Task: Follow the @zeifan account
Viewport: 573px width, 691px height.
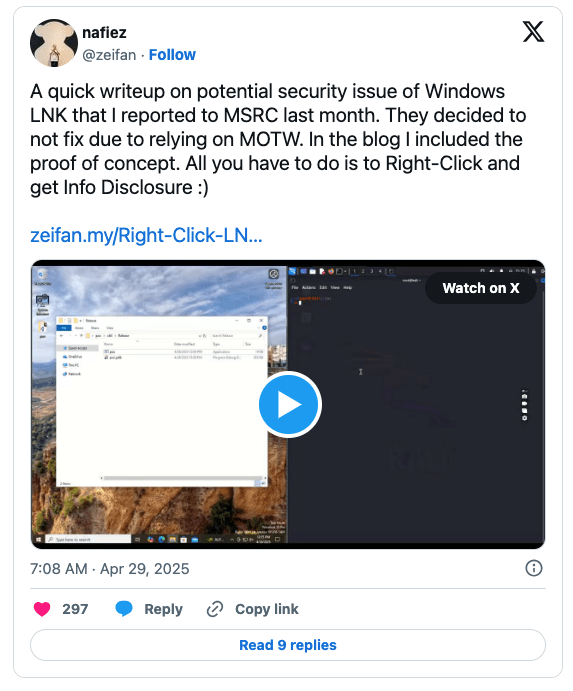Action: pyautogui.click(x=172, y=55)
